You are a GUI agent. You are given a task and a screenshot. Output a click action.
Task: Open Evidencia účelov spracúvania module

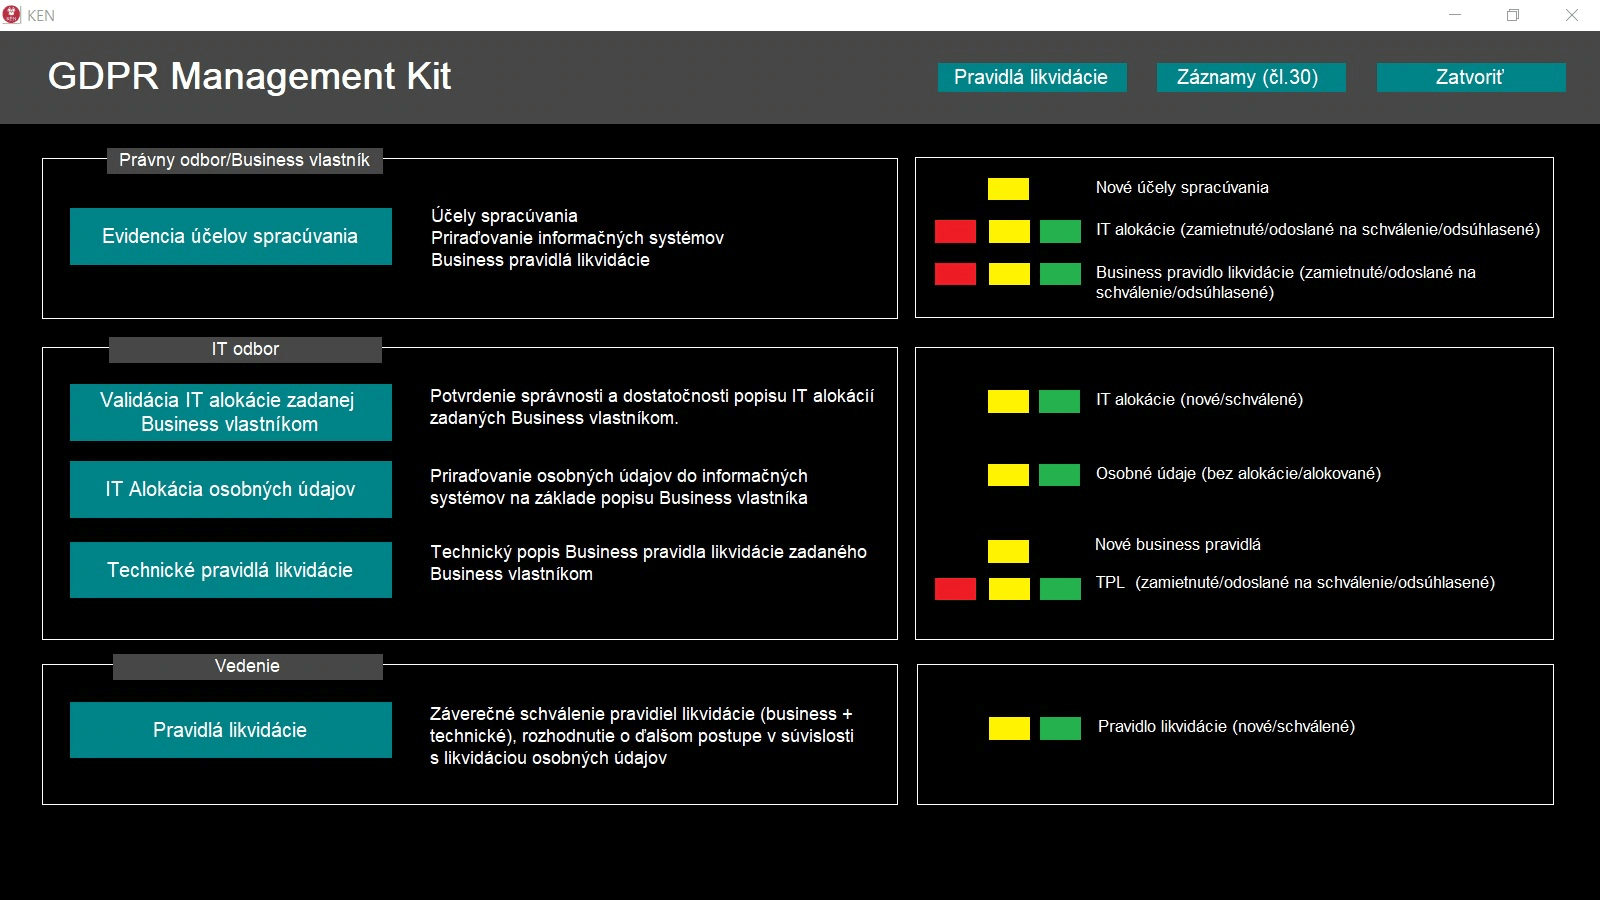[230, 236]
